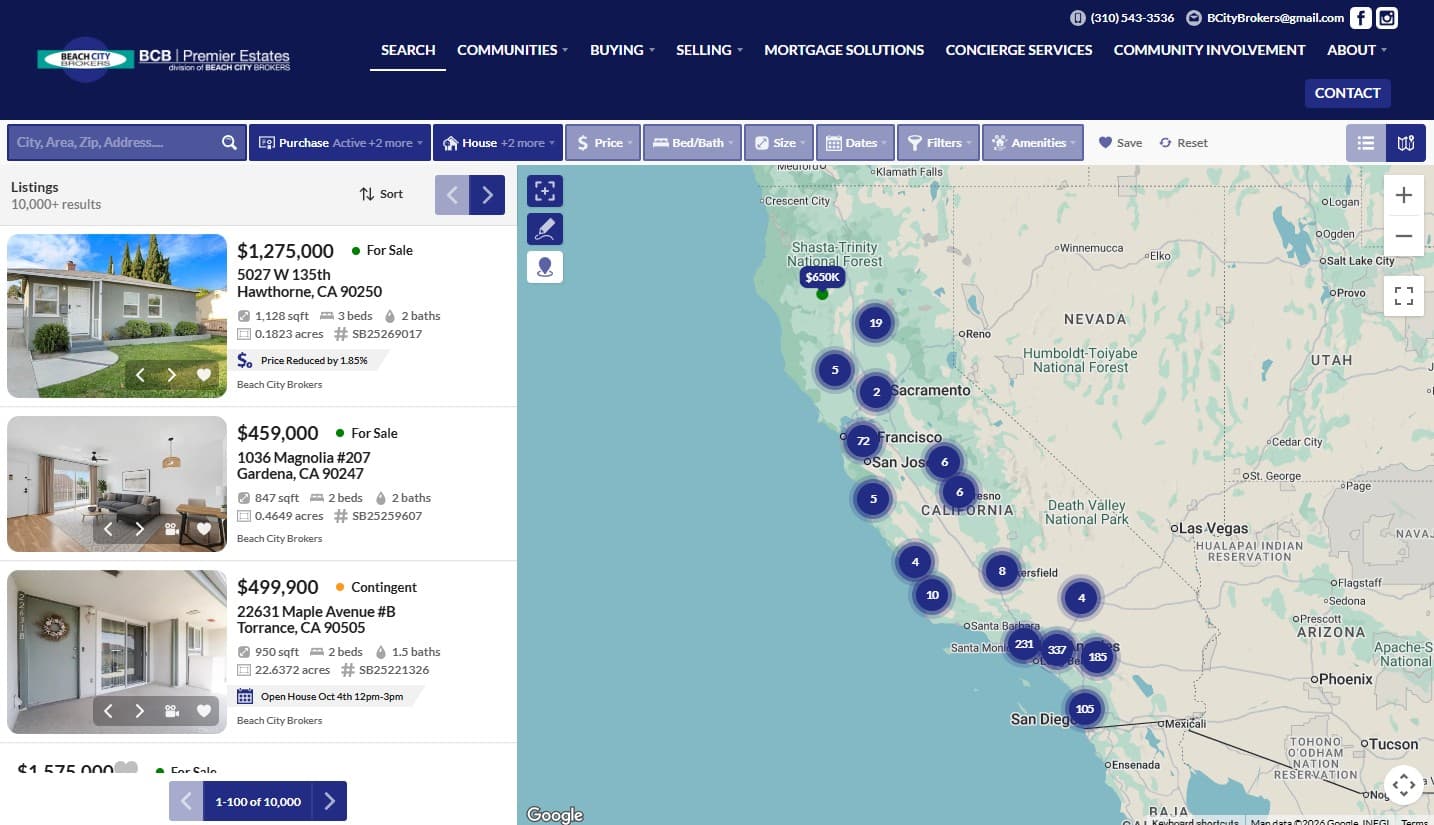Toggle fullscreen map view
The width and height of the screenshot is (1434, 825).
(1403, 296)
